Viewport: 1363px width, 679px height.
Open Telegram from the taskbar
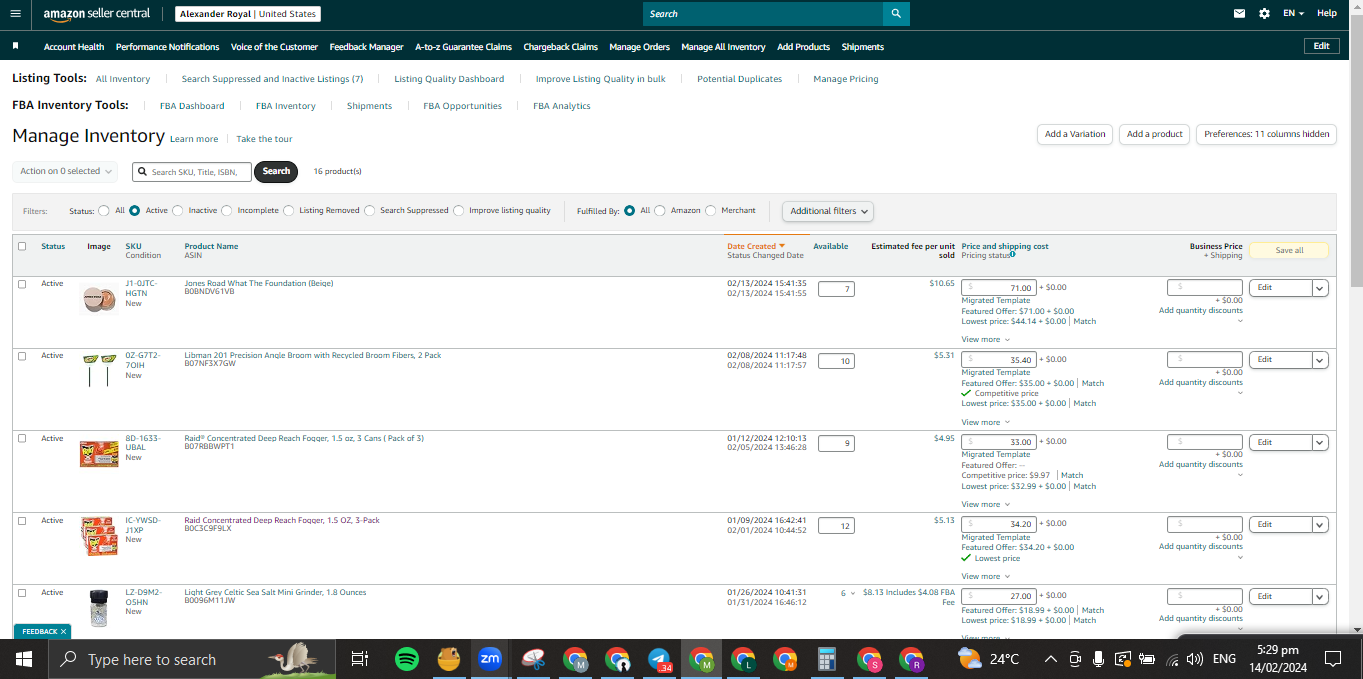pos(659,659)
